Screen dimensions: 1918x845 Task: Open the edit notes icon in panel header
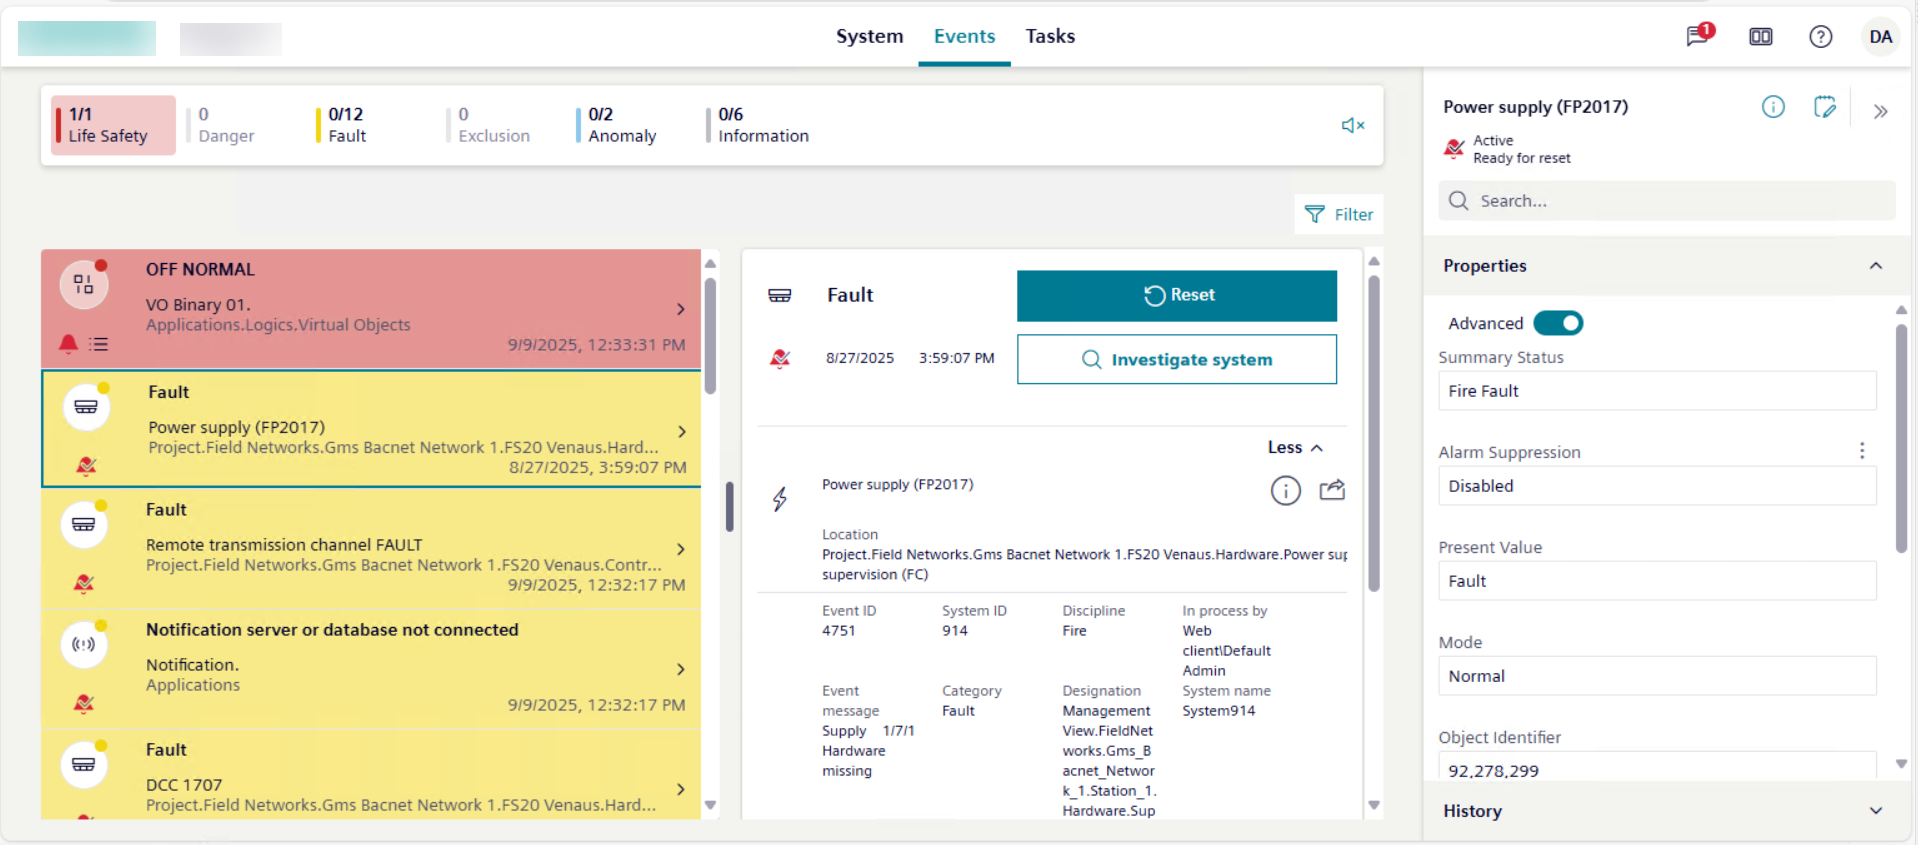tap(1824, 107)
